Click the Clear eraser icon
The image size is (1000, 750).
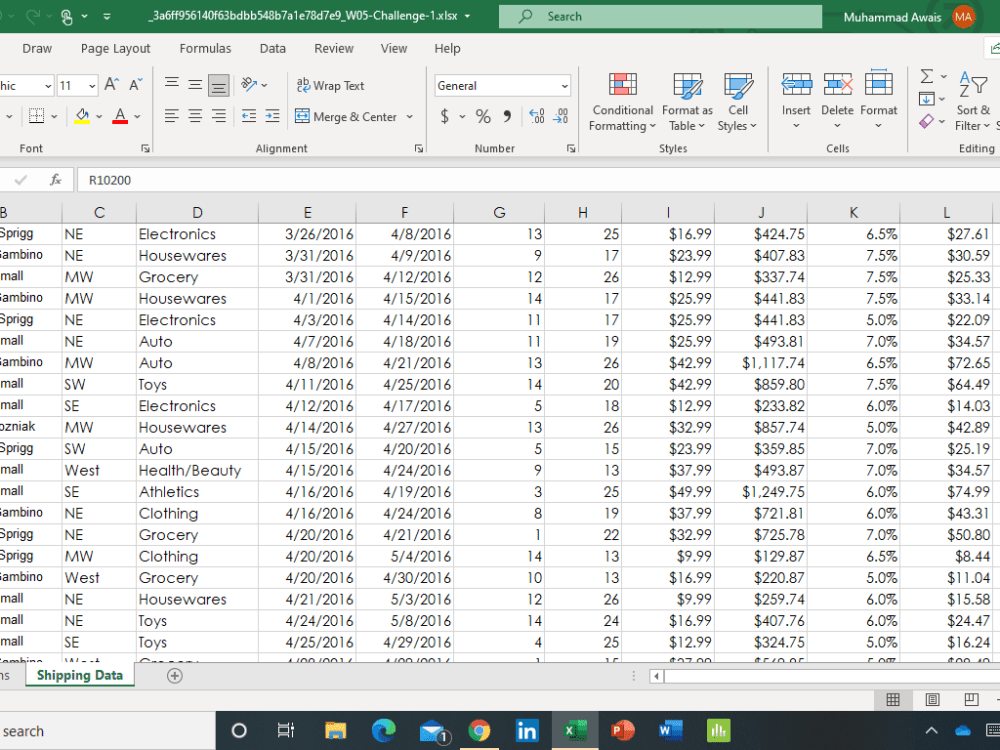(x=927, y=121)
